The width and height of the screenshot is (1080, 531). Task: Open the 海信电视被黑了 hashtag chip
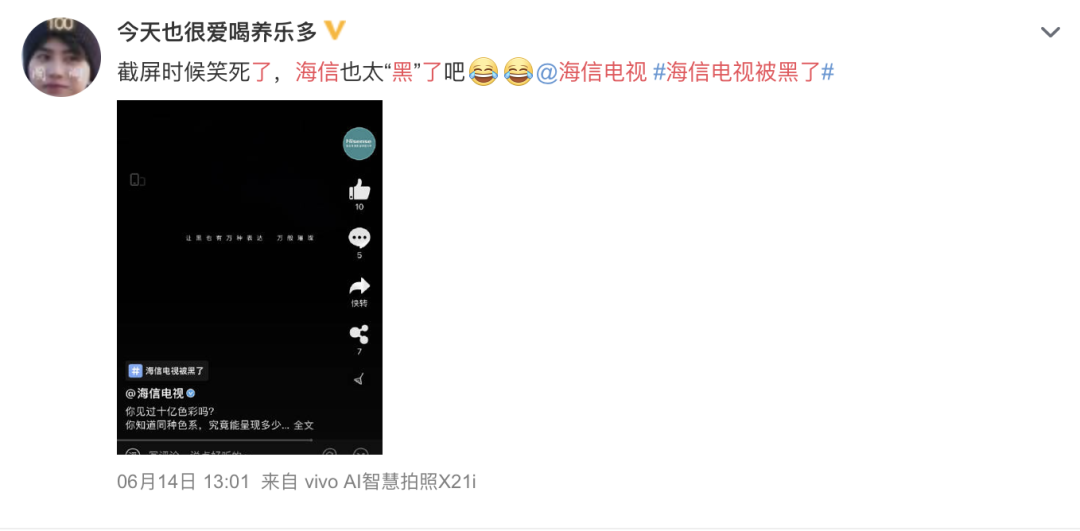(x=167, y=371)
